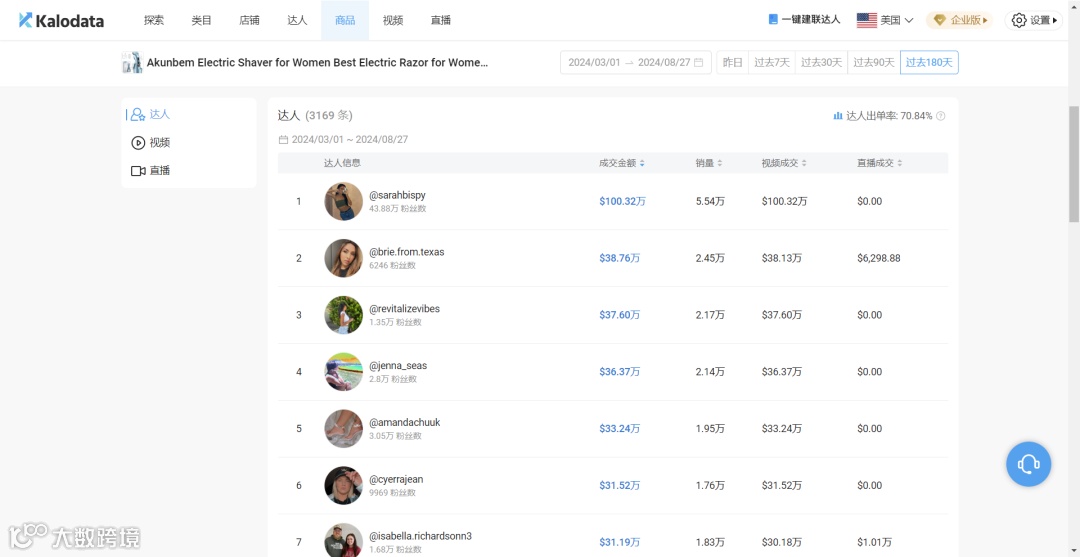Sort table by 成交金额 column
The width and height of the screenshot is (1080, 557).
click(622, 163)
